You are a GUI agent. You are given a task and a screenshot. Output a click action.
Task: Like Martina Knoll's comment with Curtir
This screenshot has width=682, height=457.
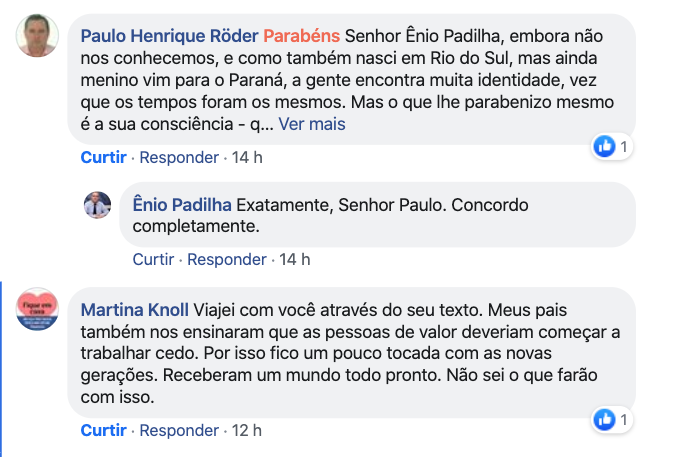104,430
